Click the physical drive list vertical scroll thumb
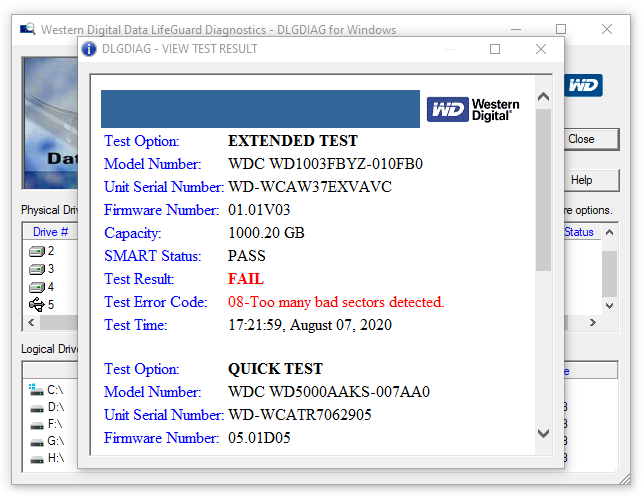 tap(610, 273)
